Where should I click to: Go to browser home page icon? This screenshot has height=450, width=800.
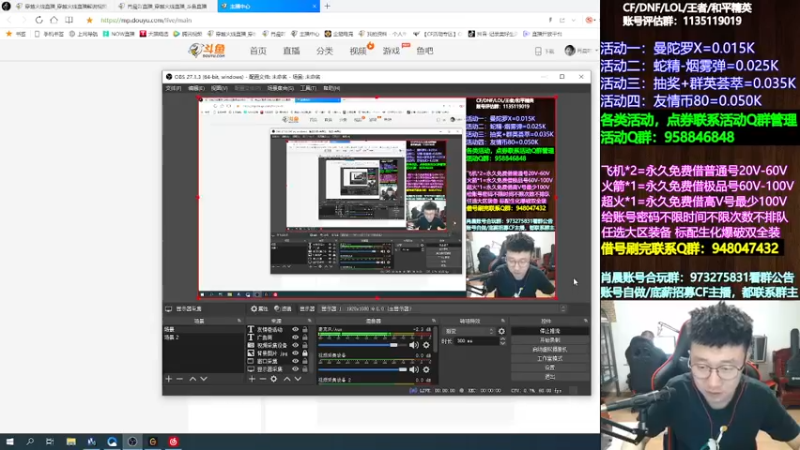[x=54, y=20]
